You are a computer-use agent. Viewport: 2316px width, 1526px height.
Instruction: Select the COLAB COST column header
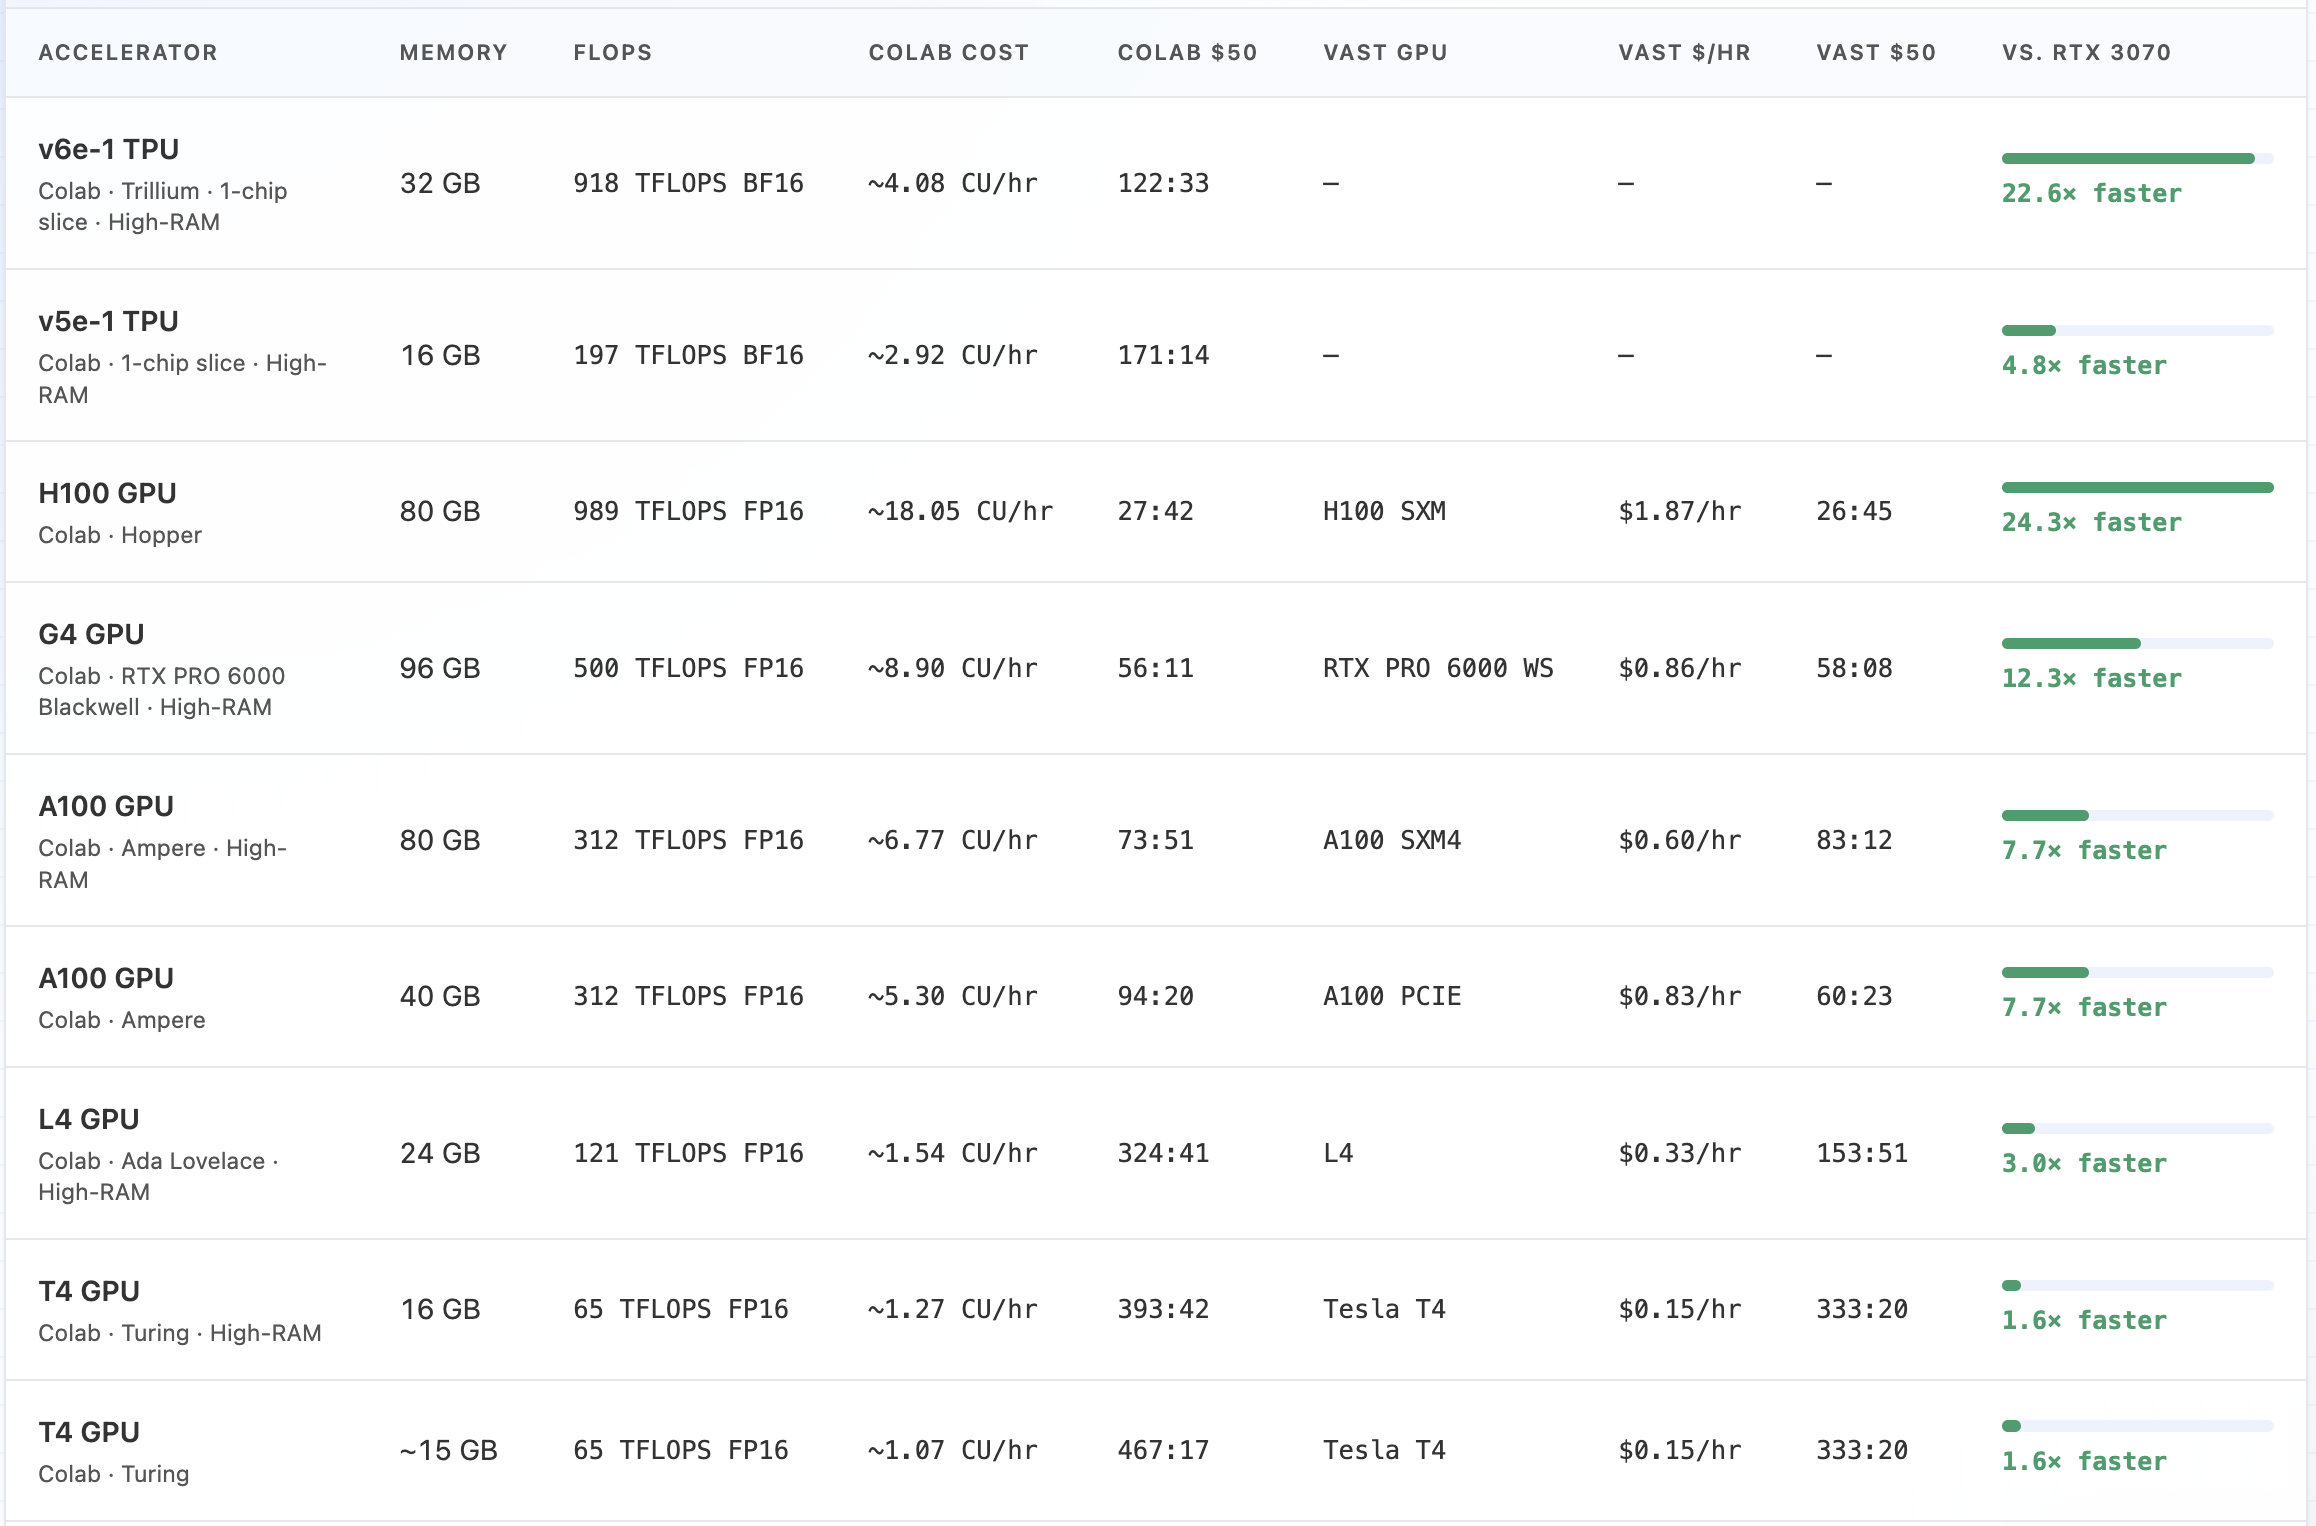948,52
